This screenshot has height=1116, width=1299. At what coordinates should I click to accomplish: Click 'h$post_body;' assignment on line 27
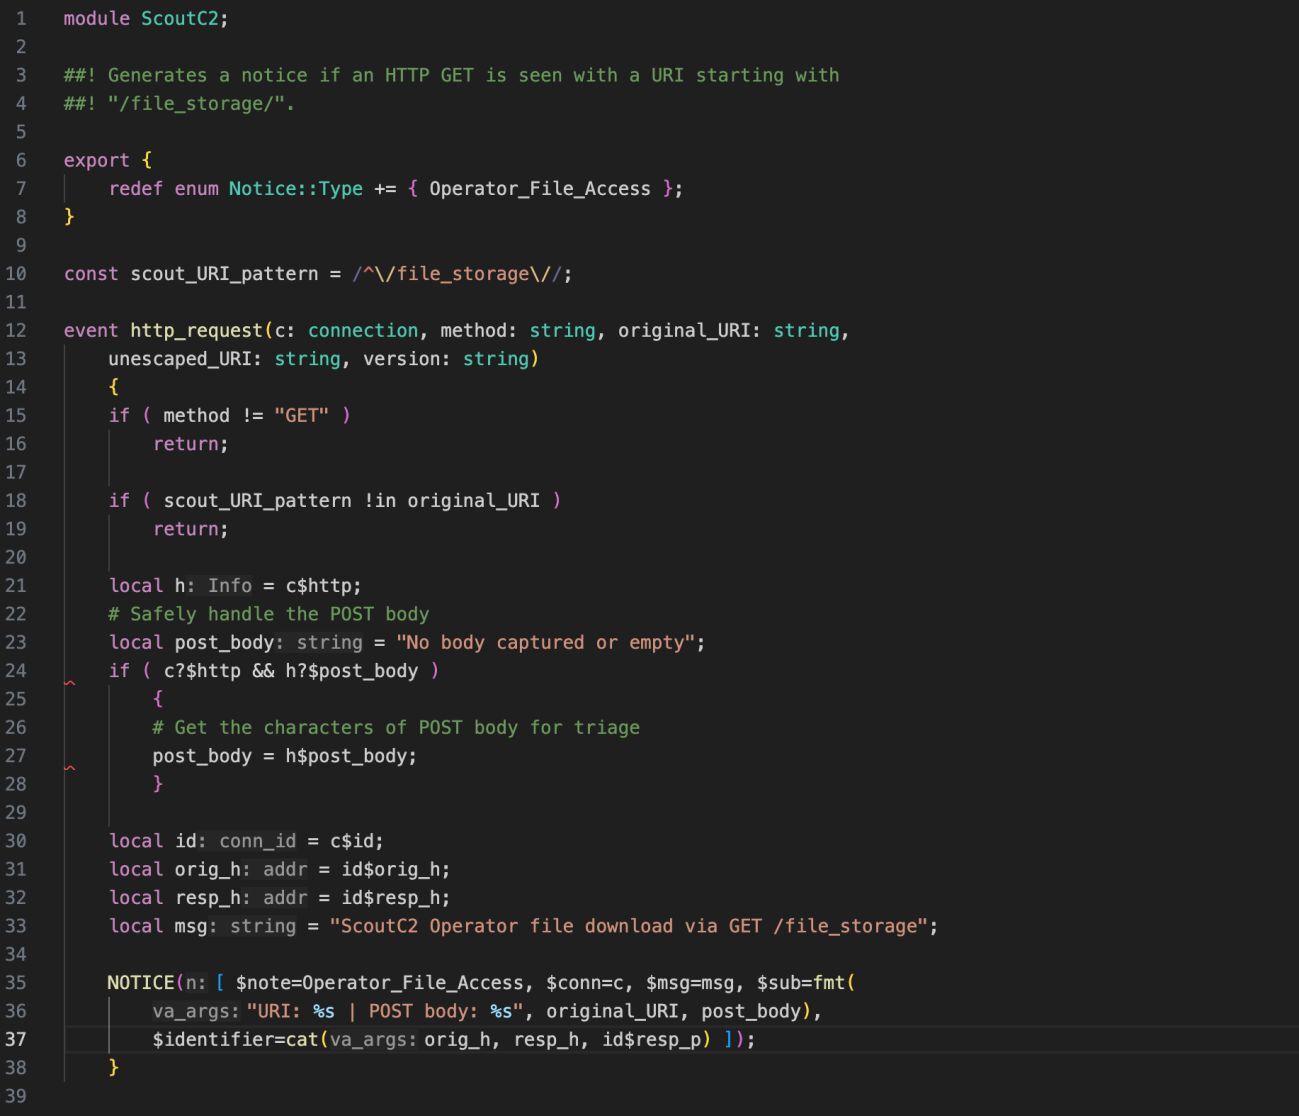pos(351,755)
